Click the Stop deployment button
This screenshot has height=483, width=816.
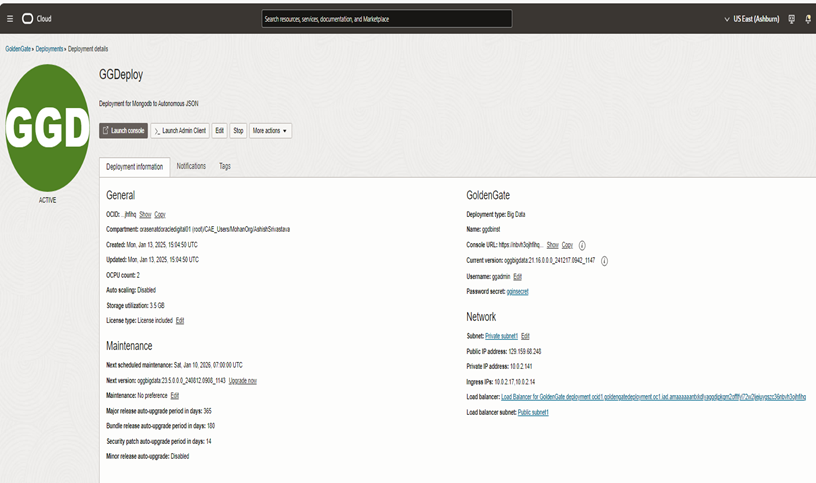(238, 131)
